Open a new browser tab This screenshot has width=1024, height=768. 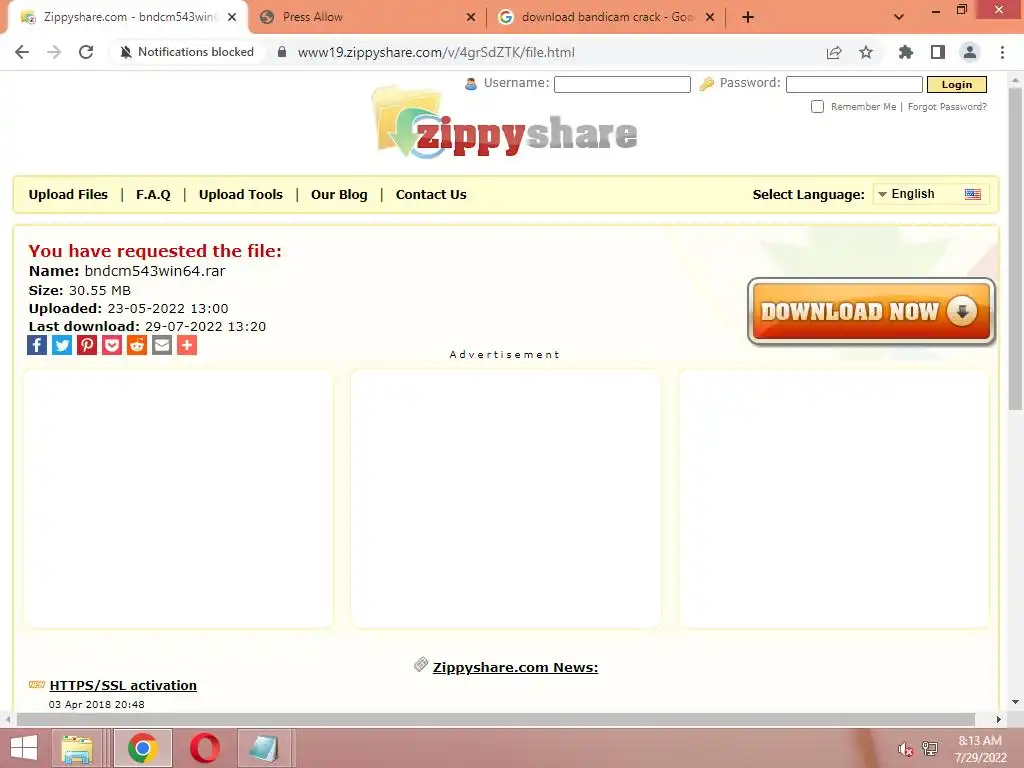click(748, 17)
